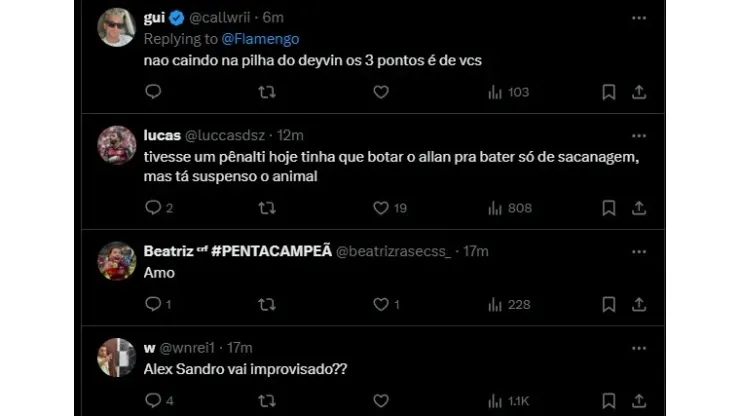Open more options on gui's tweet
Screen dimensions: 740x416
pyautogui.click(x=639, y=18)
